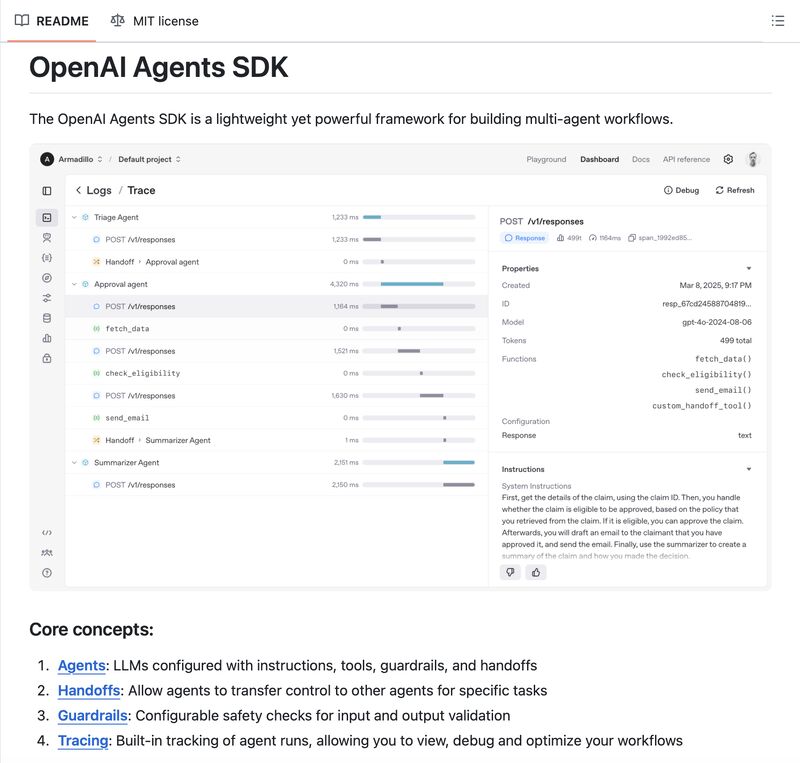800x763 pixels.
Task: Click the Armadillo 'A' organization badge
Action: (47, 159)
